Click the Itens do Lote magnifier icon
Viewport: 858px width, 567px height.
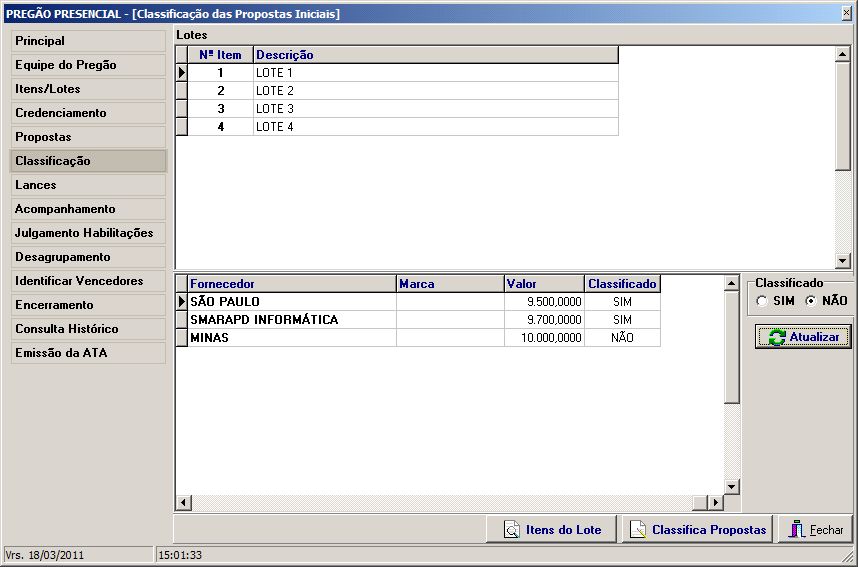[x=512, y=529]
